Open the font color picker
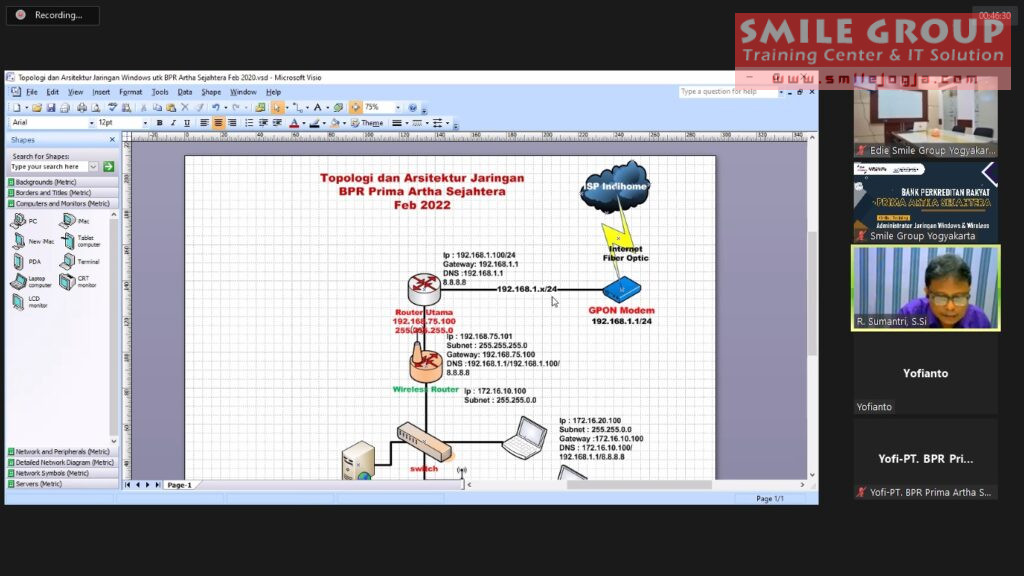The image size is (1024, 576). point(295,123)
